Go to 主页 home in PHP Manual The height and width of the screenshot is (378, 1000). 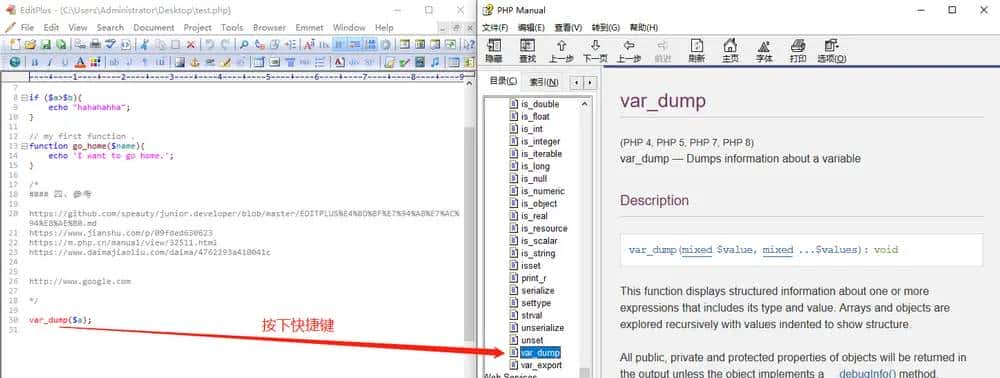(730, 51)
